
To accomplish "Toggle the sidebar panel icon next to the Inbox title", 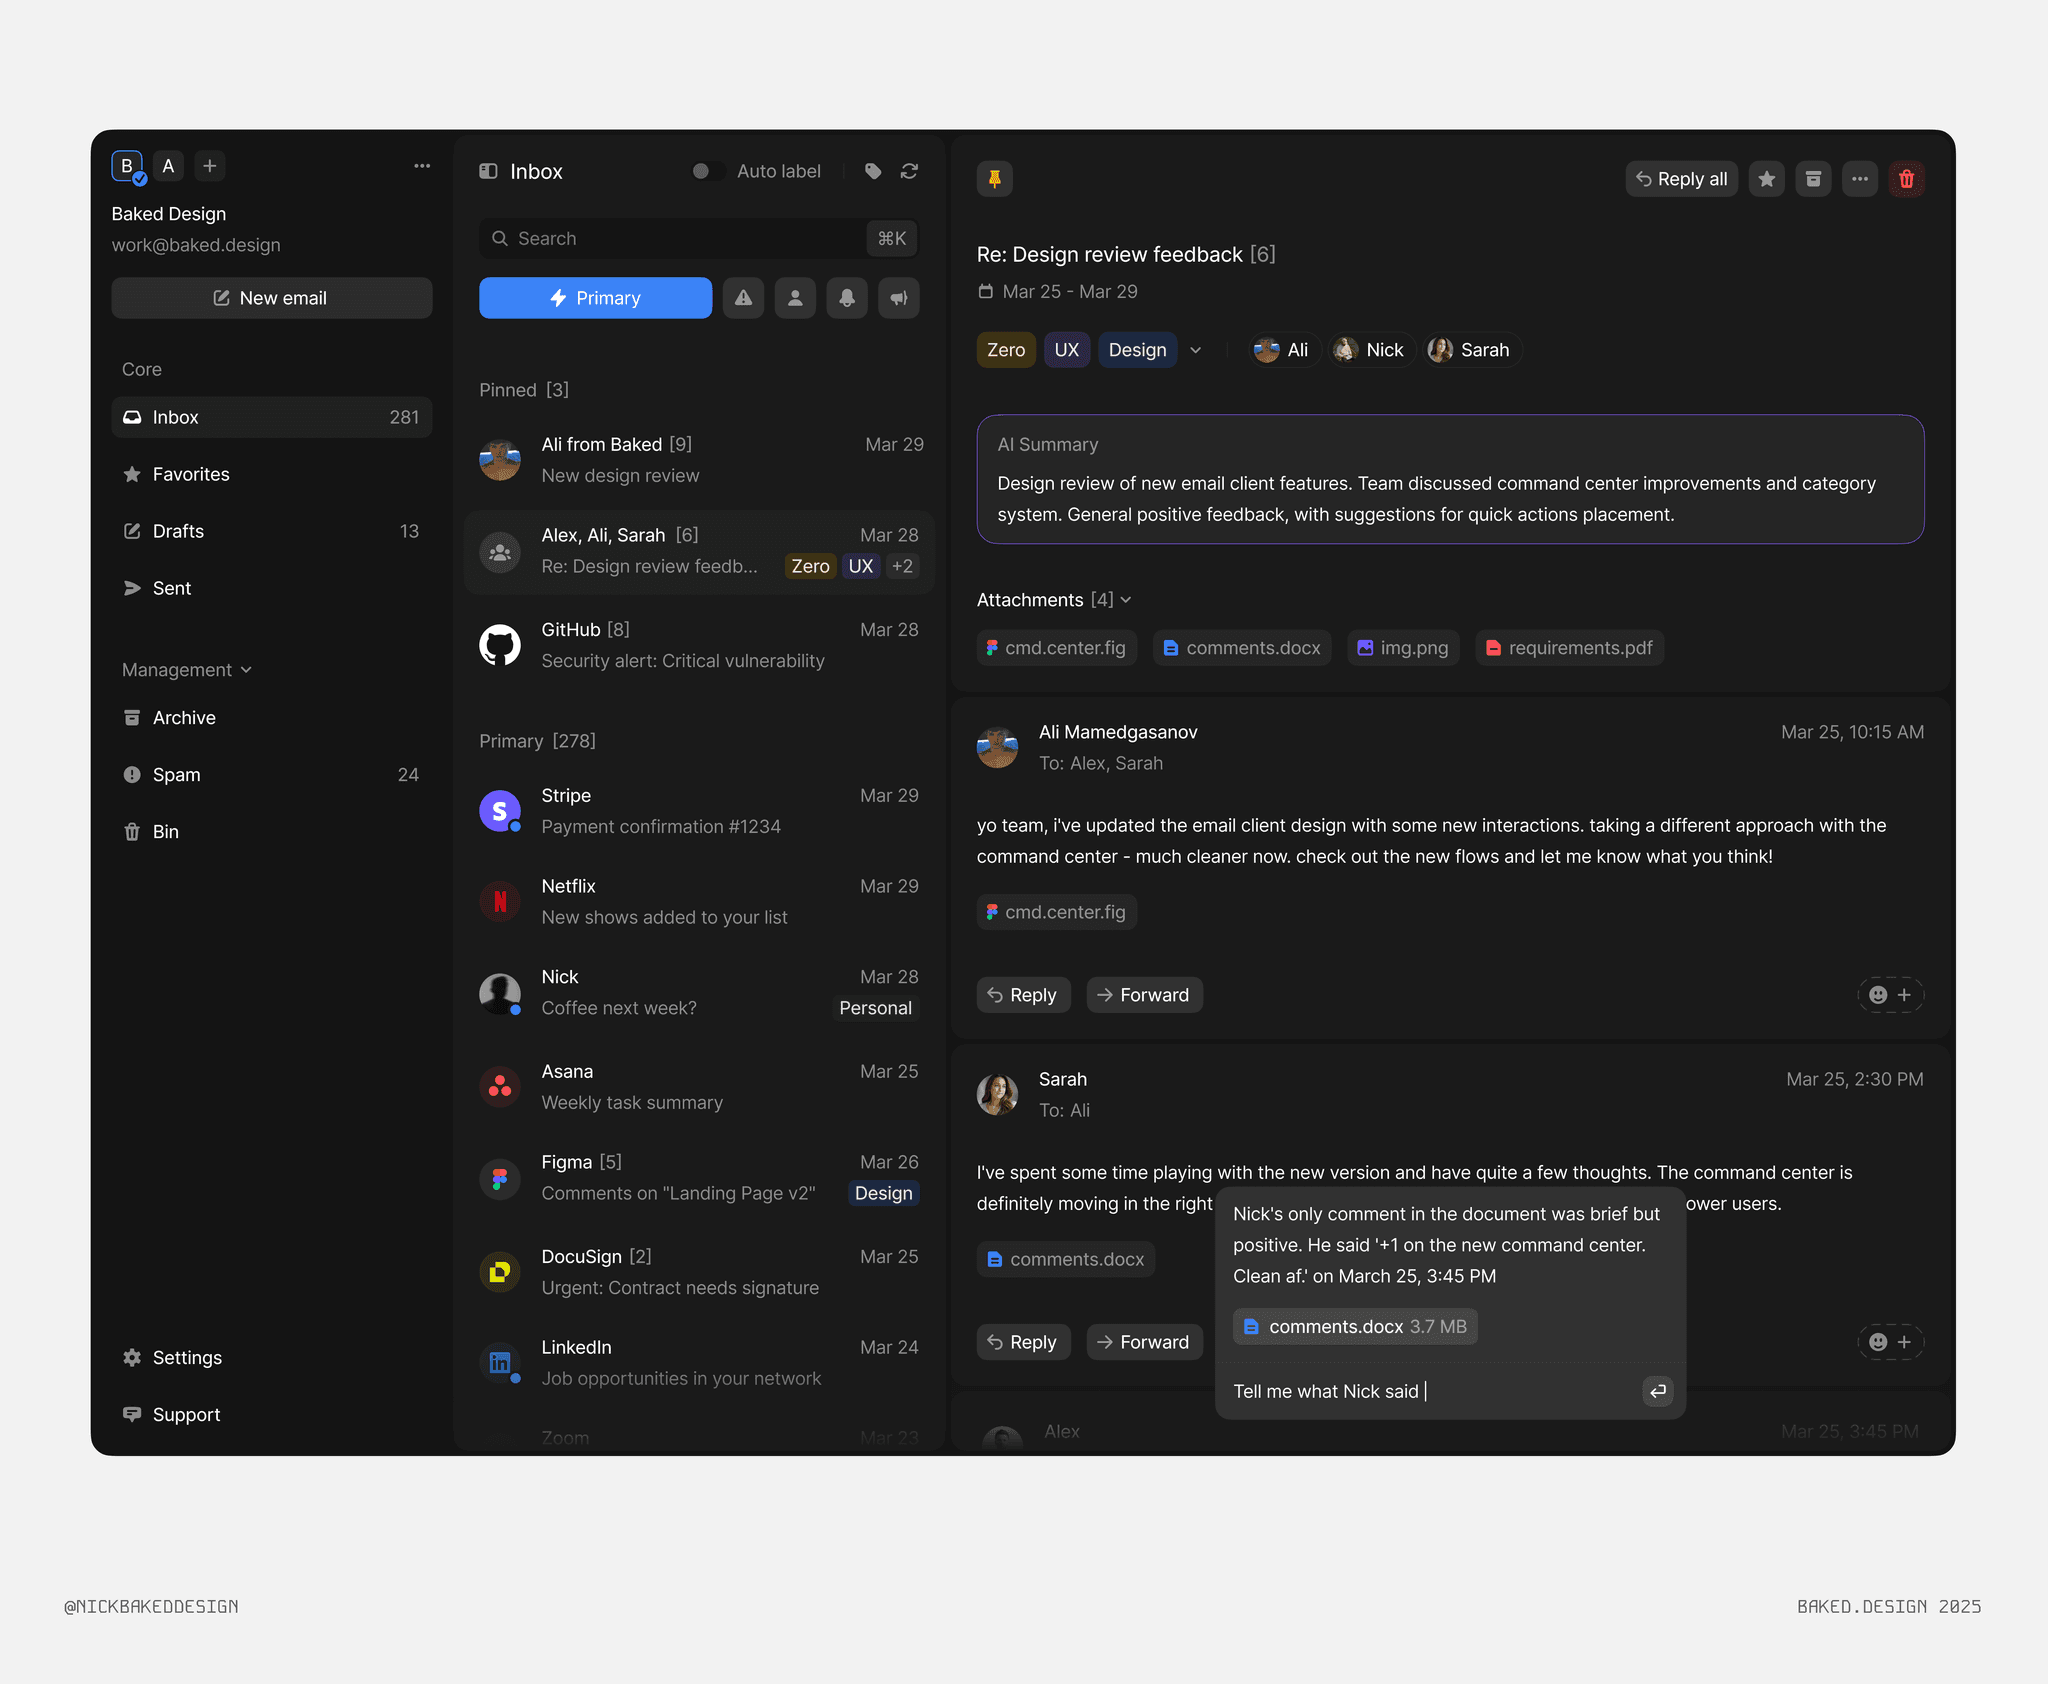I will coord(488,171).
